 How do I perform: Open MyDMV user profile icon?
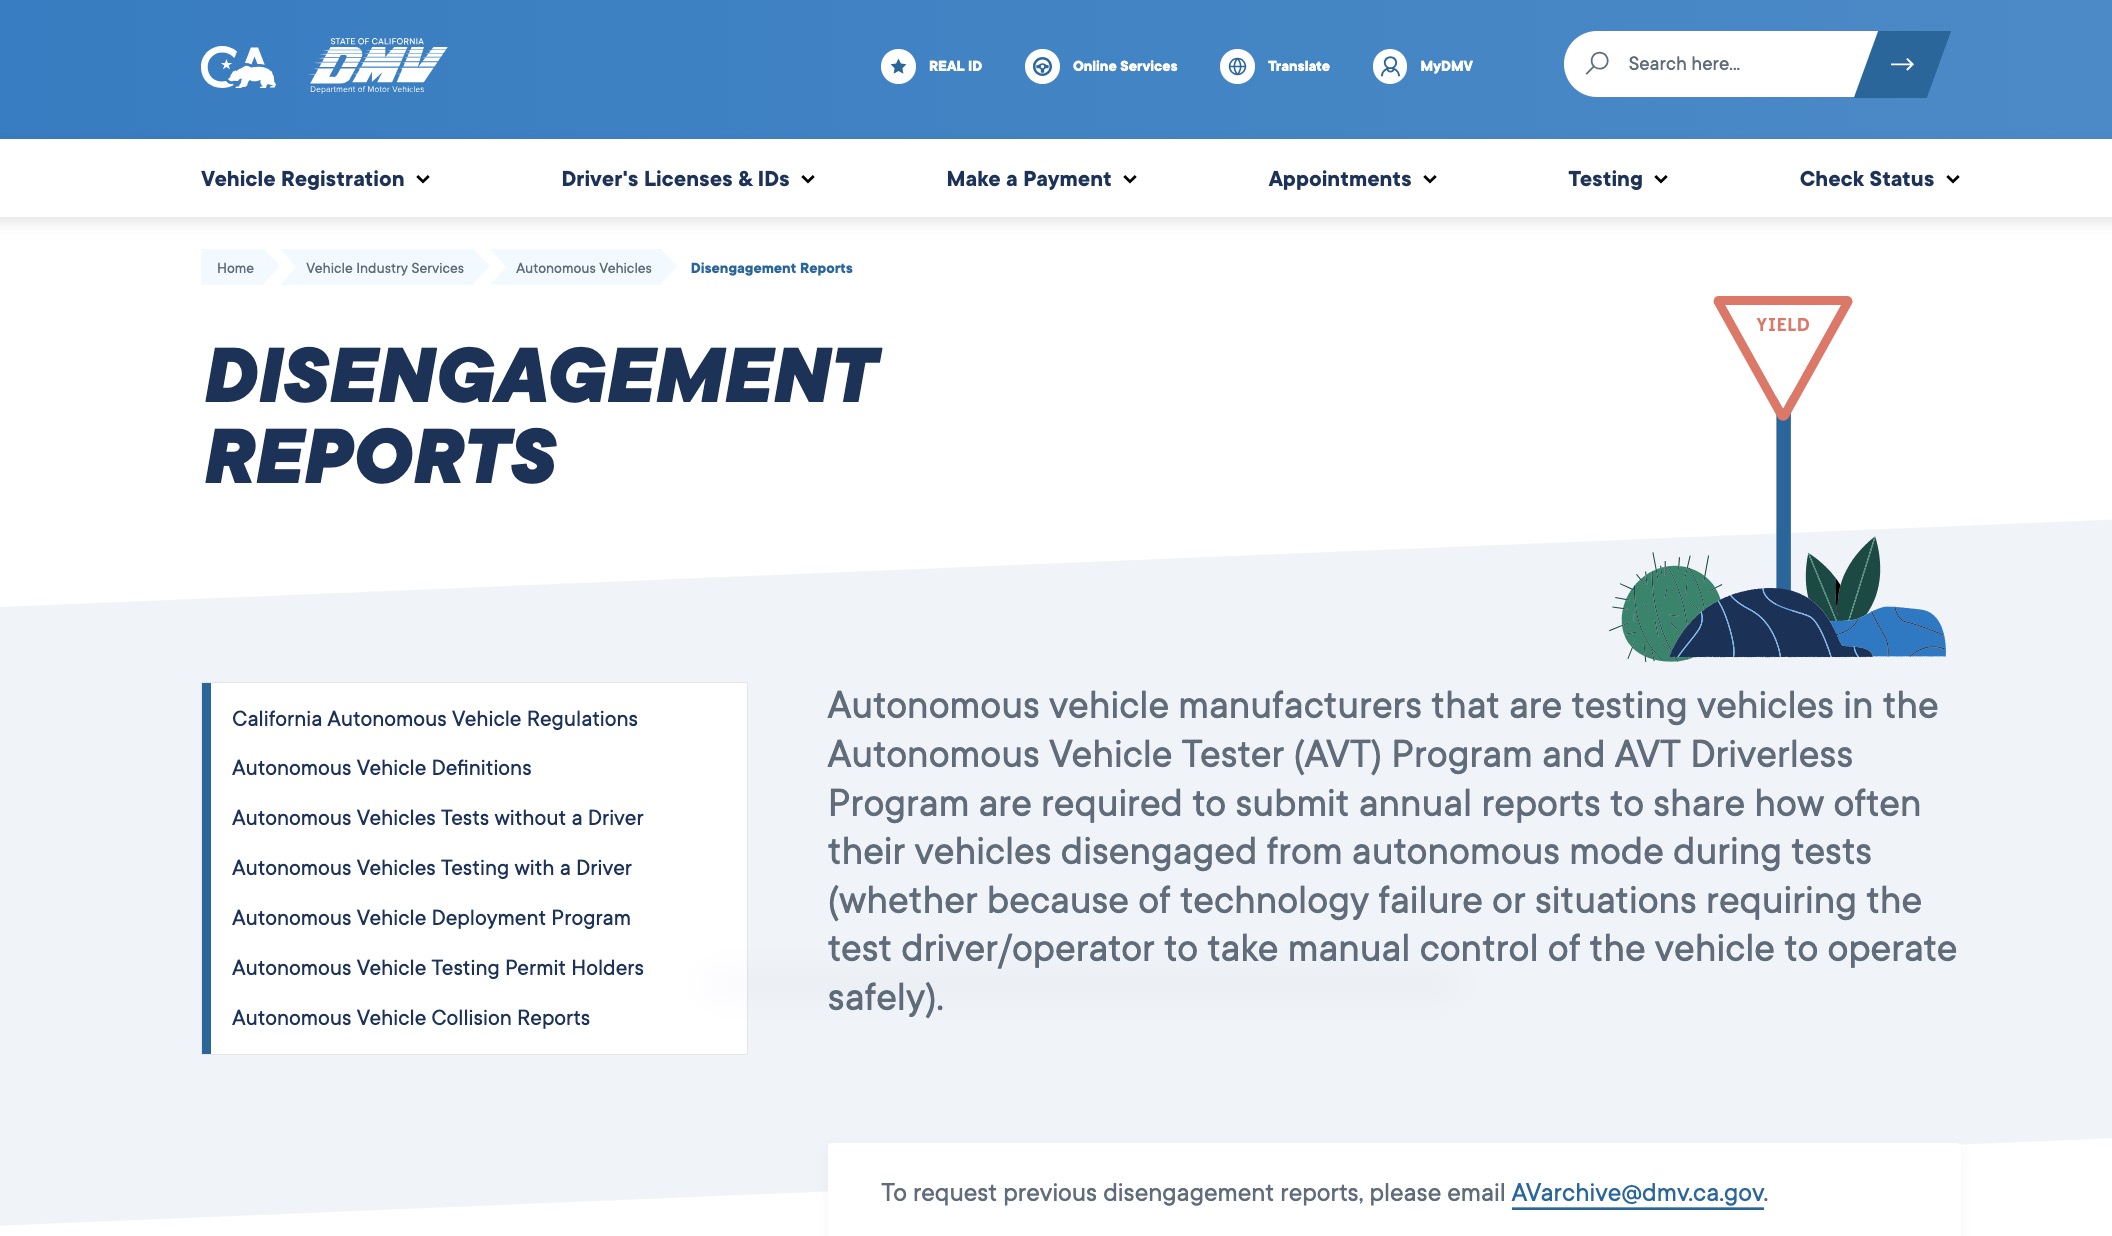pos(1389,66)
